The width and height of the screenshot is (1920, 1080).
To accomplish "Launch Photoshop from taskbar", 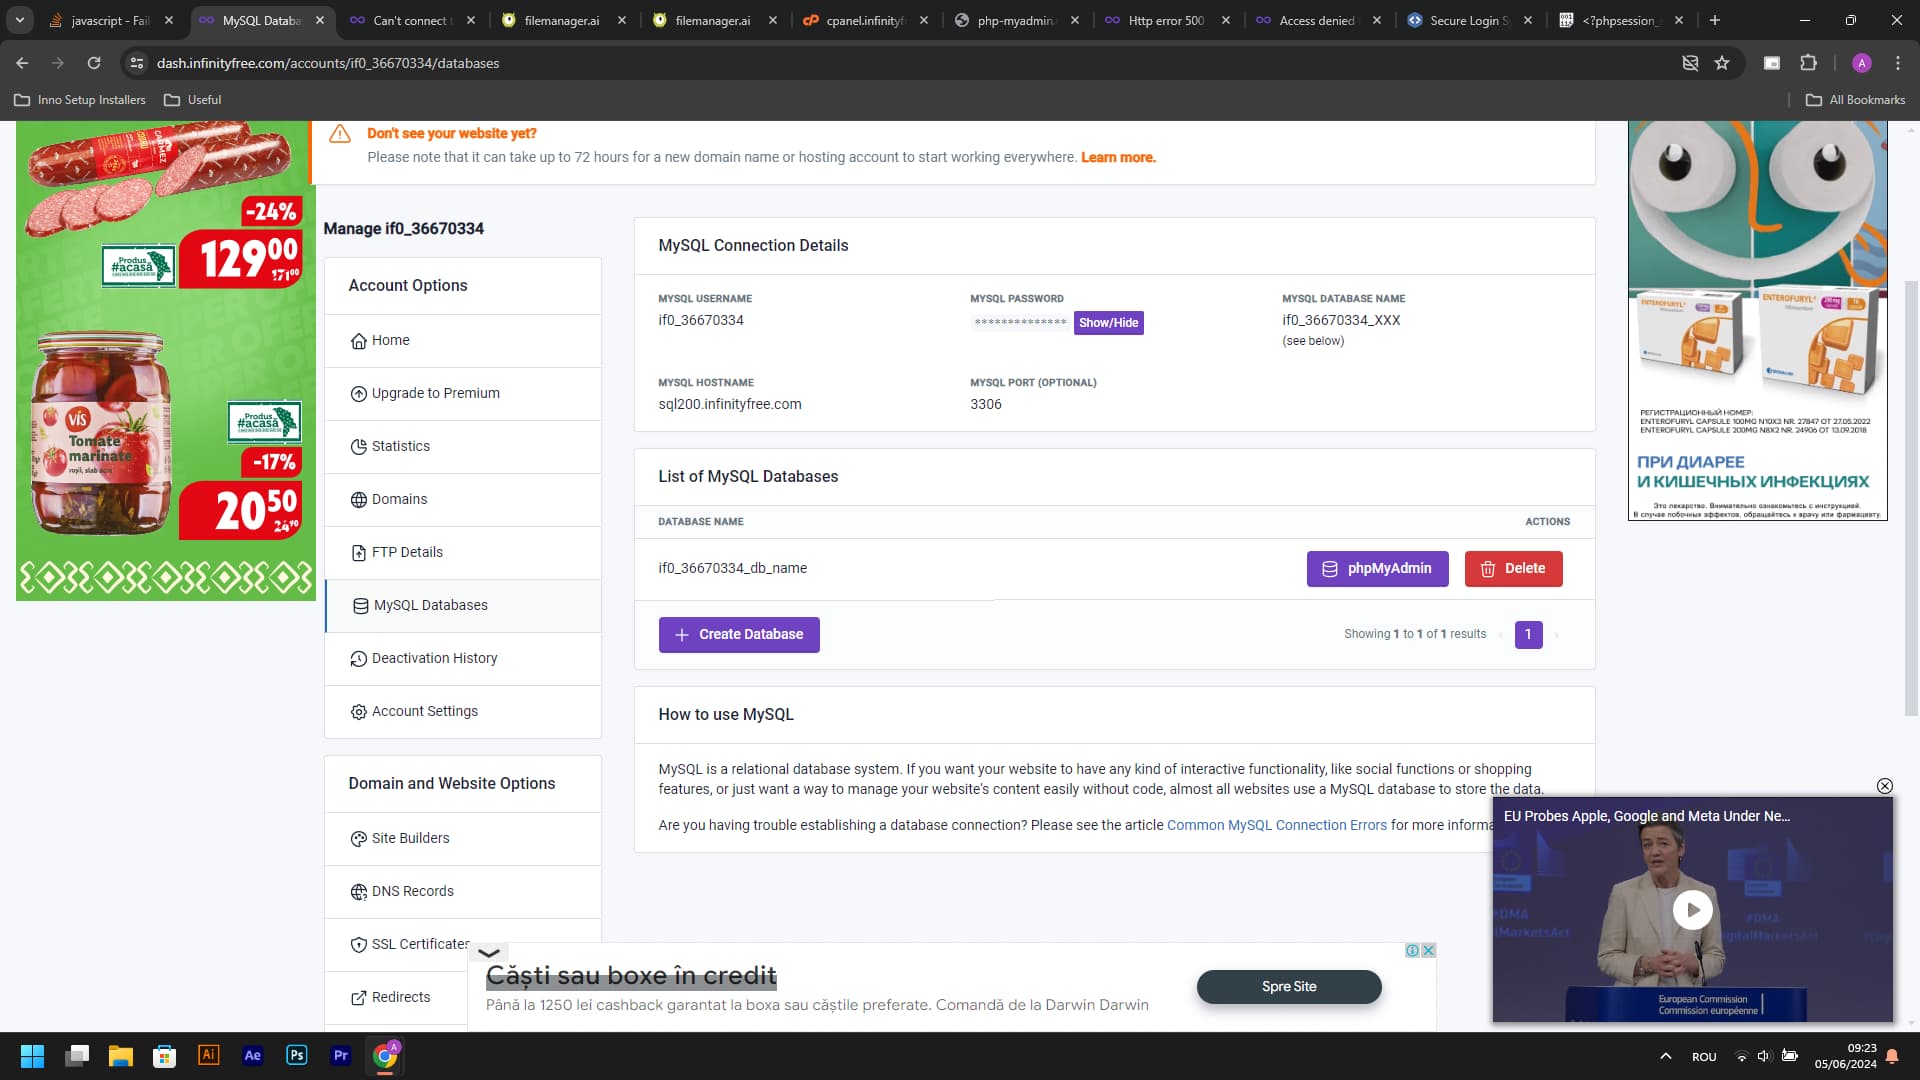I will pyautogui.click(x=297, y=1056).
